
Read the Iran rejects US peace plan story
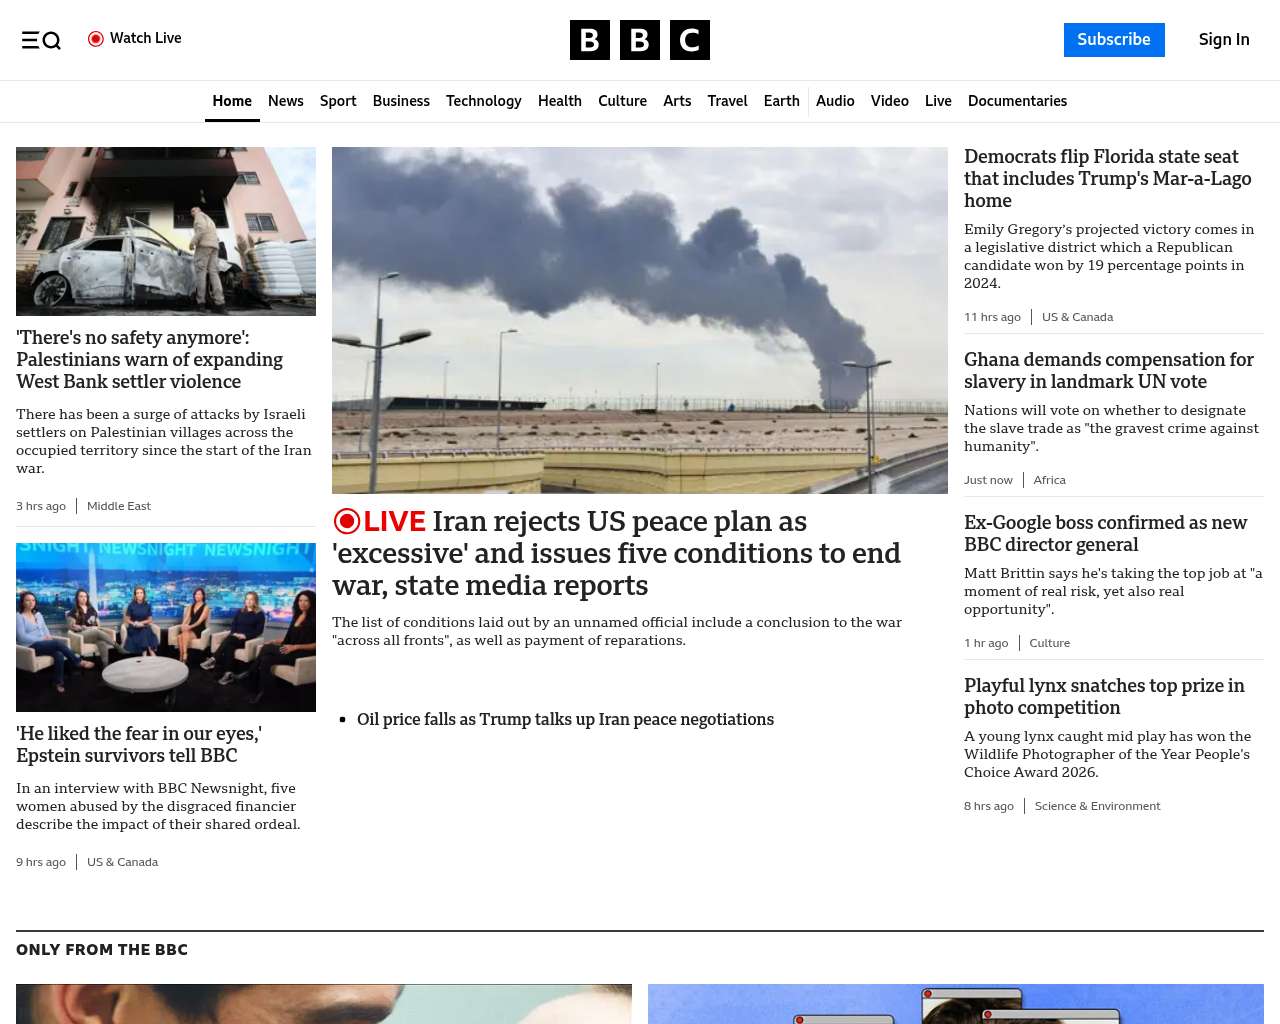(617, 553)
